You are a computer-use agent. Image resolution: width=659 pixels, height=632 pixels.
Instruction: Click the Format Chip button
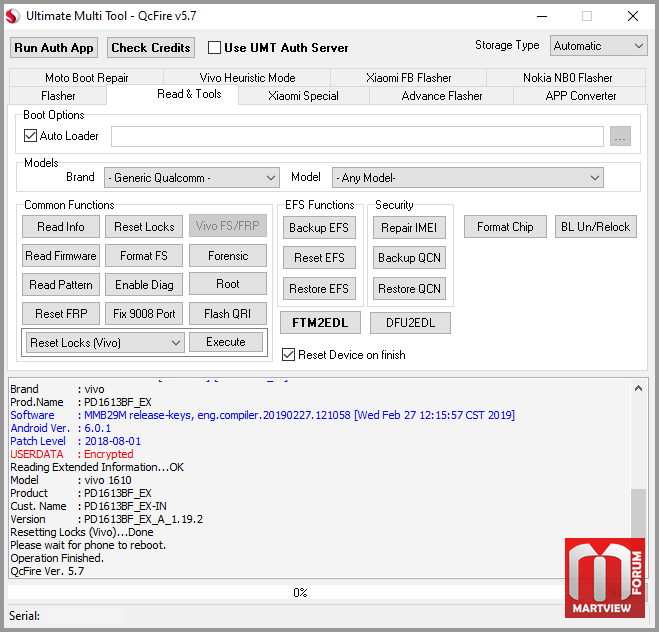(505, 227)
